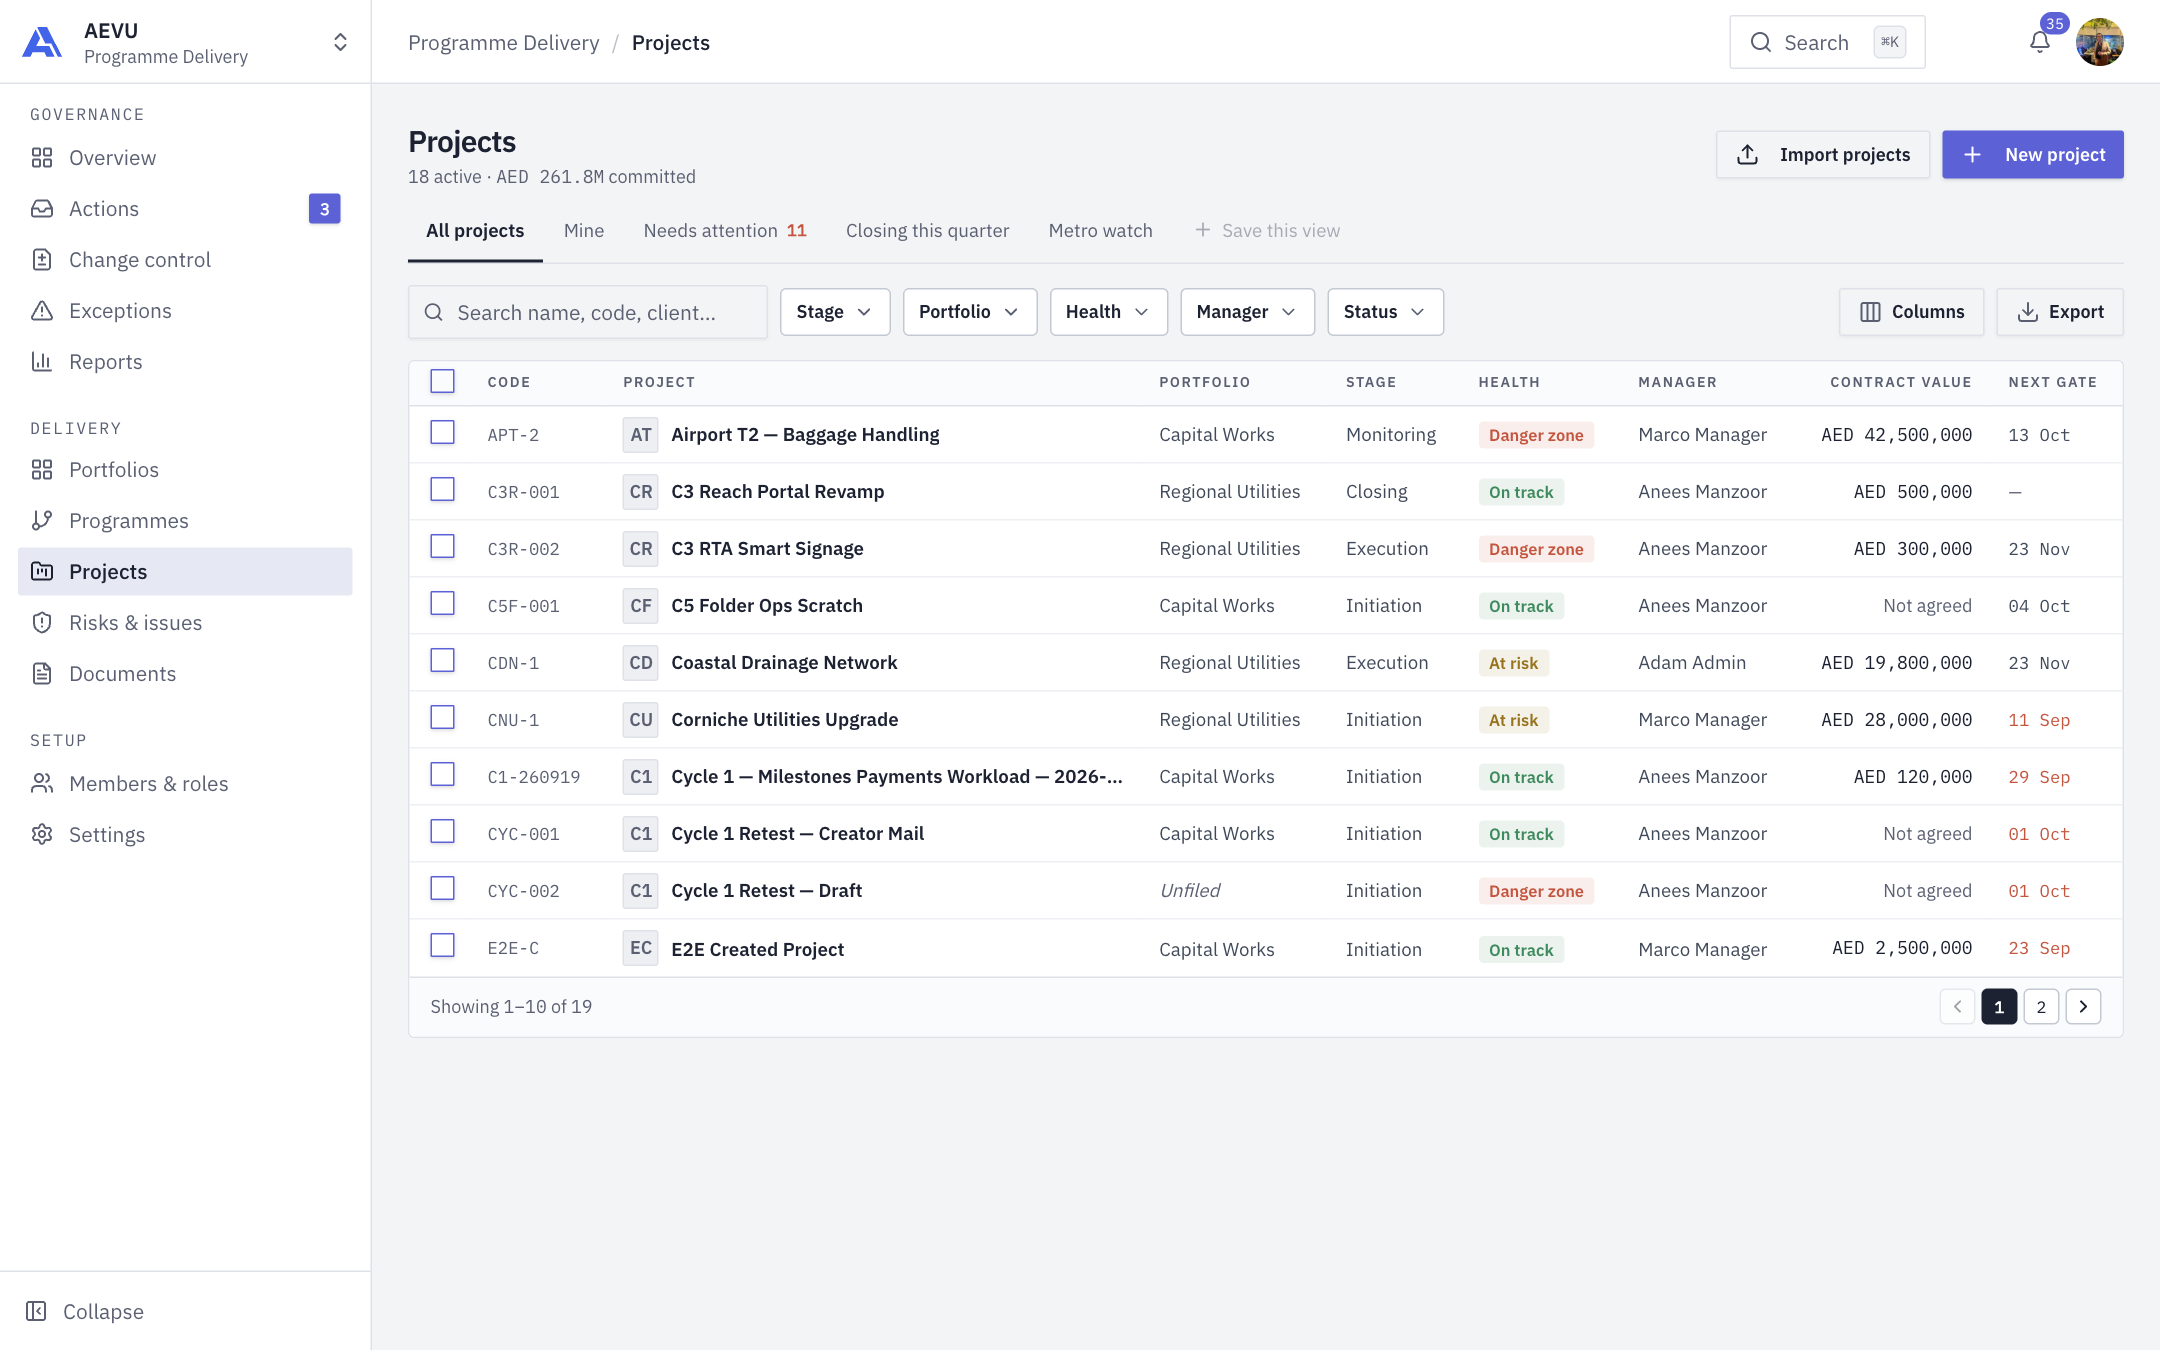This screenshot has width=2160, height=1350.
Task: Open Documents section
Action: [x=185, y=674]
